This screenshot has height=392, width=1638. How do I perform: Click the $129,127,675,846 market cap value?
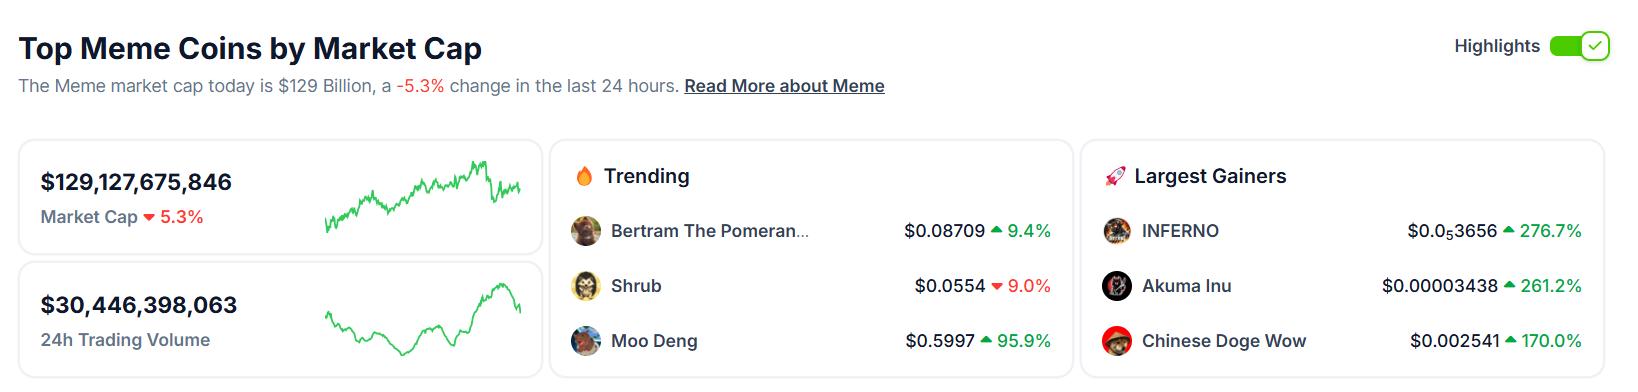tap(136, 182)
